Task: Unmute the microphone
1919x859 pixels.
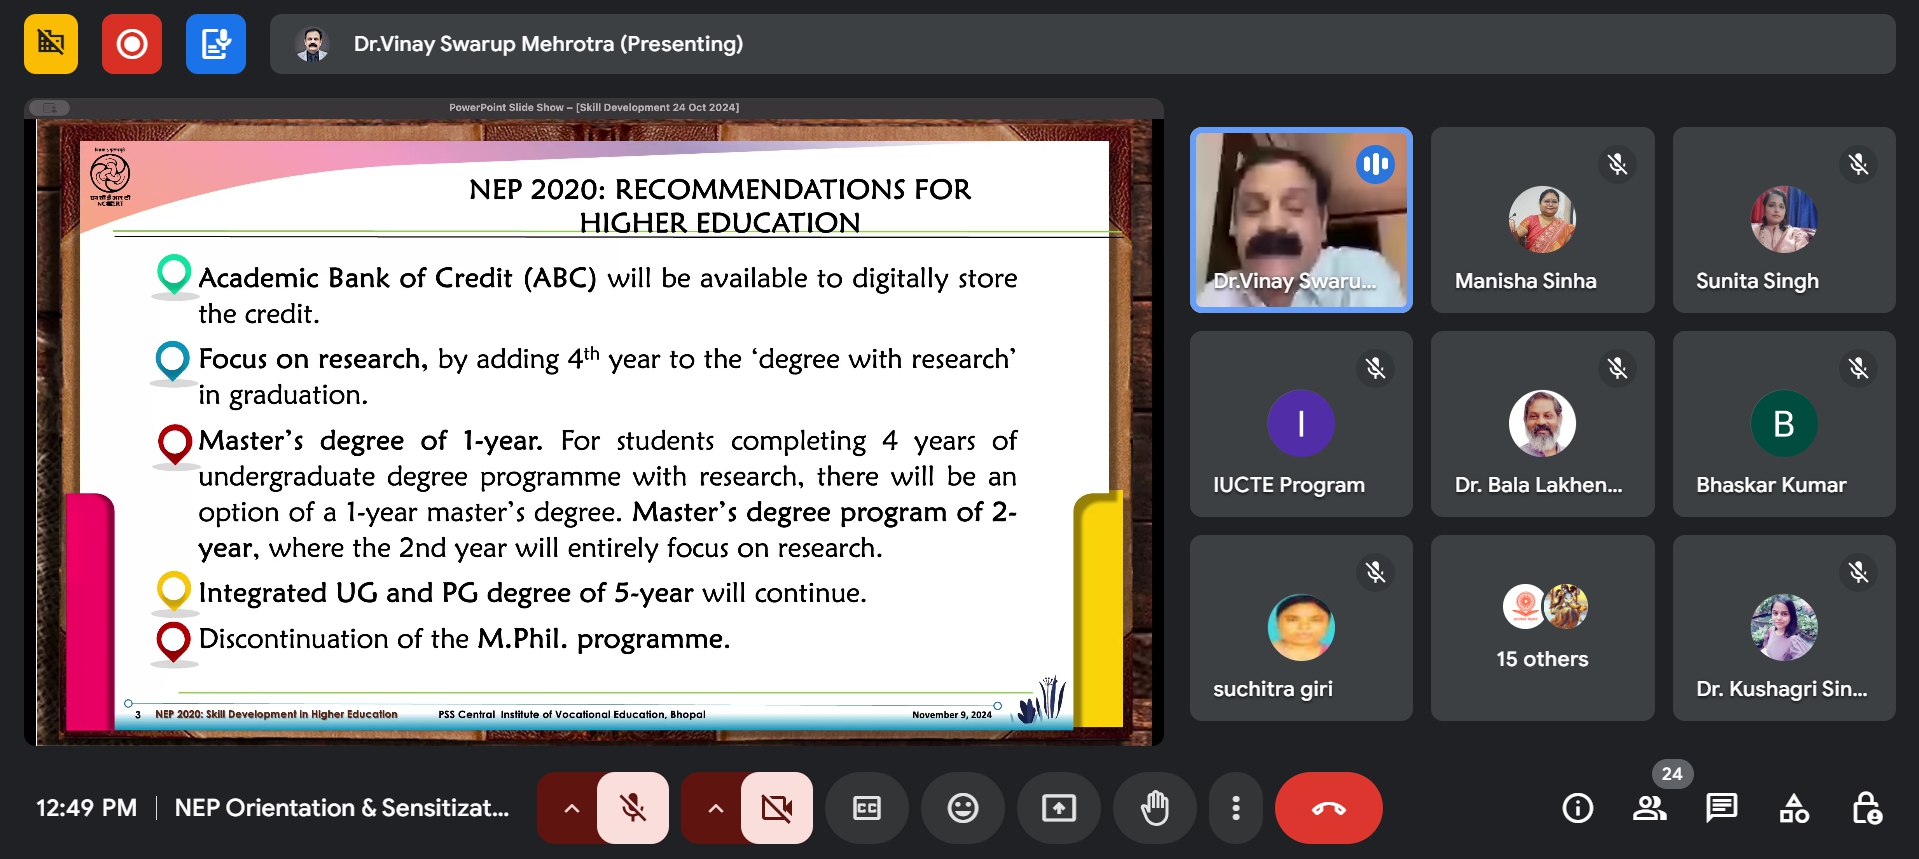Action: click(633, 808)
